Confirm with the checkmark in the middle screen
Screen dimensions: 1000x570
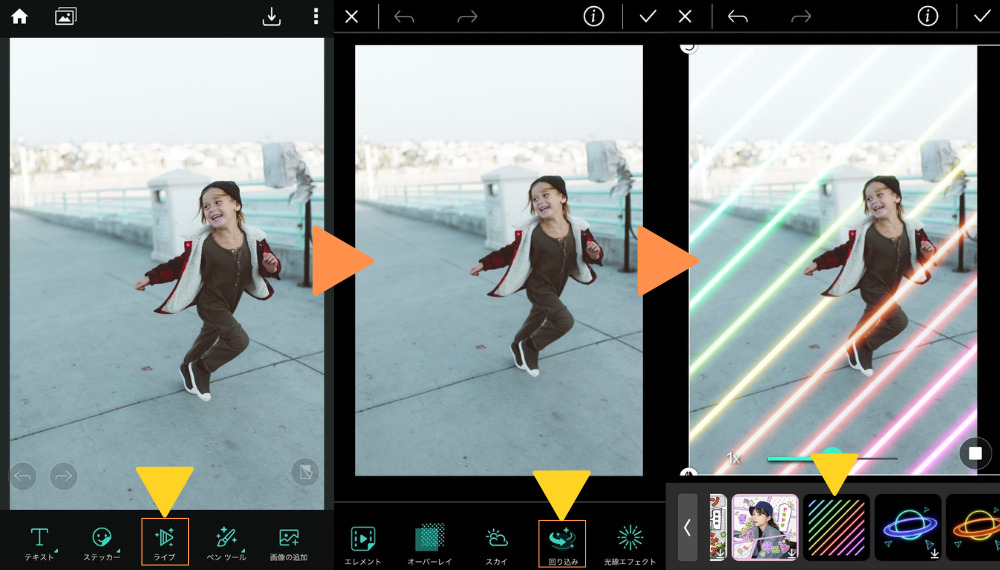pyautogui.click(x=648, y=17)
